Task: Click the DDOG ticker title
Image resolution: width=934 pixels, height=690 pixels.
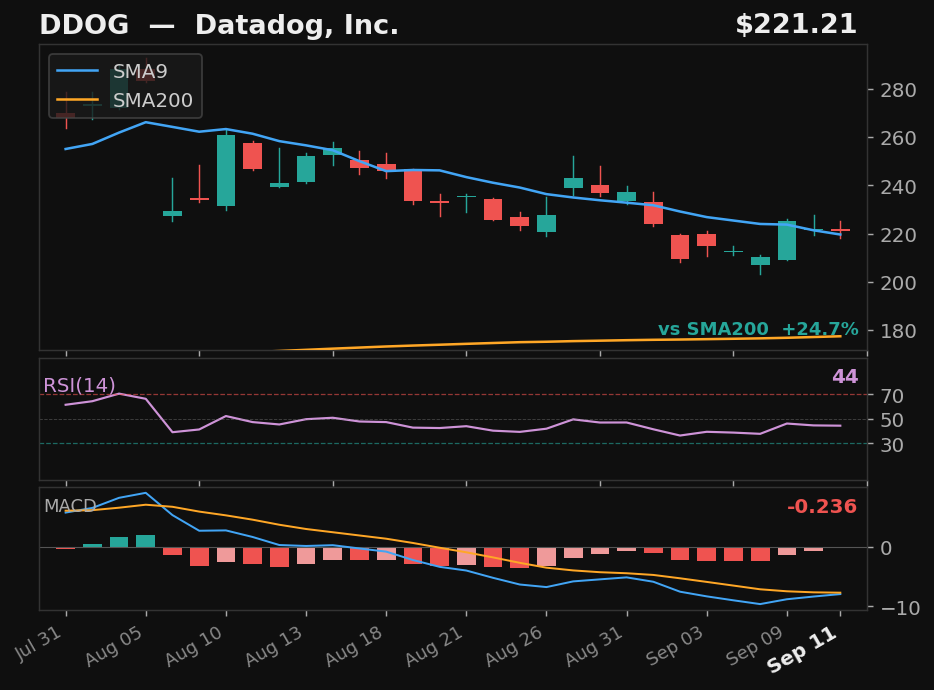Action: point(84,25)
